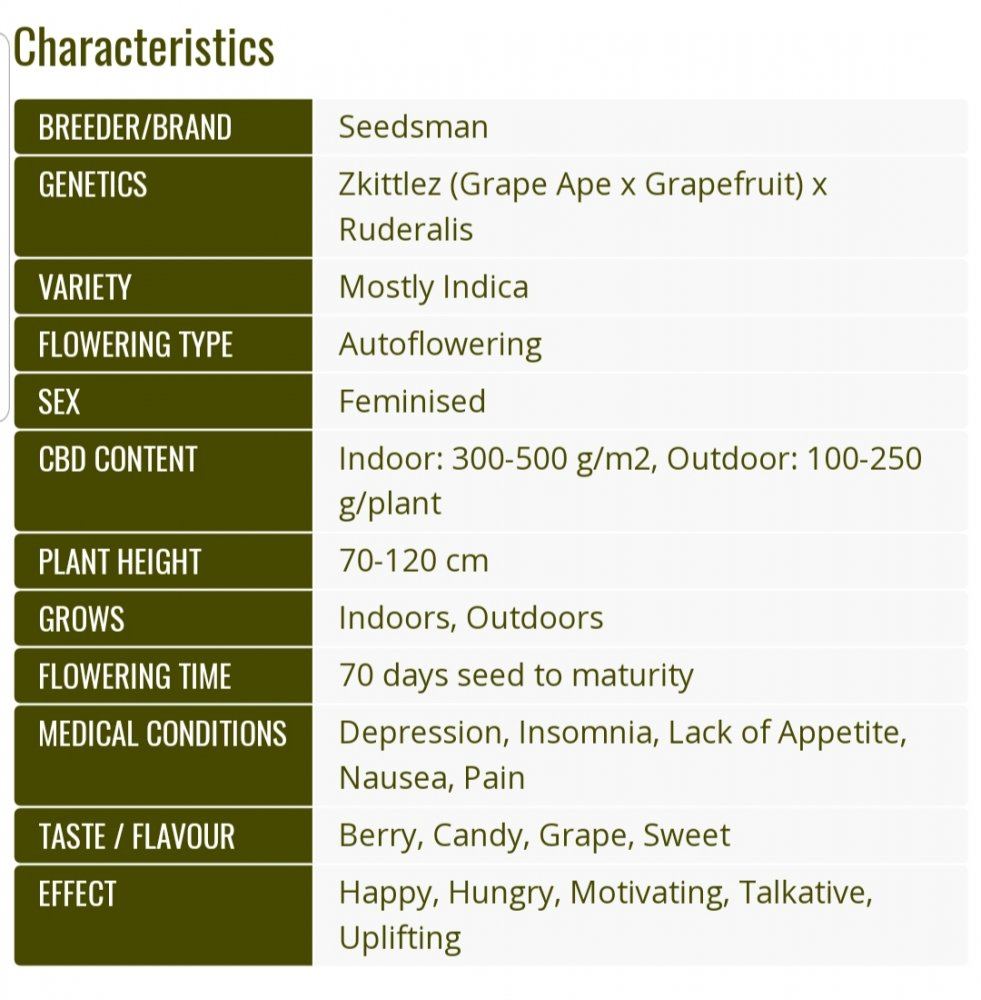The image size is (981, 1000).
Task: Click the Autoflowering value
Action: pyautogui.click(x=440, y=345)
